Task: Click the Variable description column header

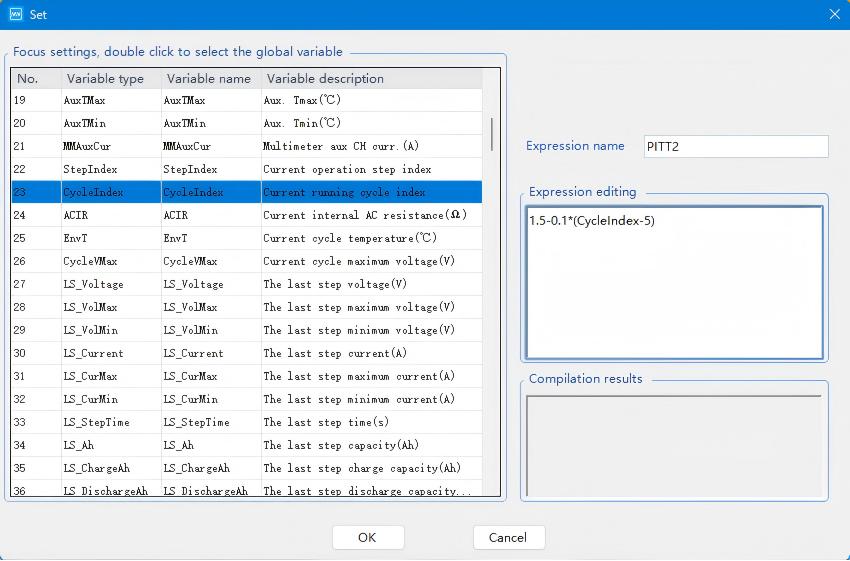Action: point(372,79)
